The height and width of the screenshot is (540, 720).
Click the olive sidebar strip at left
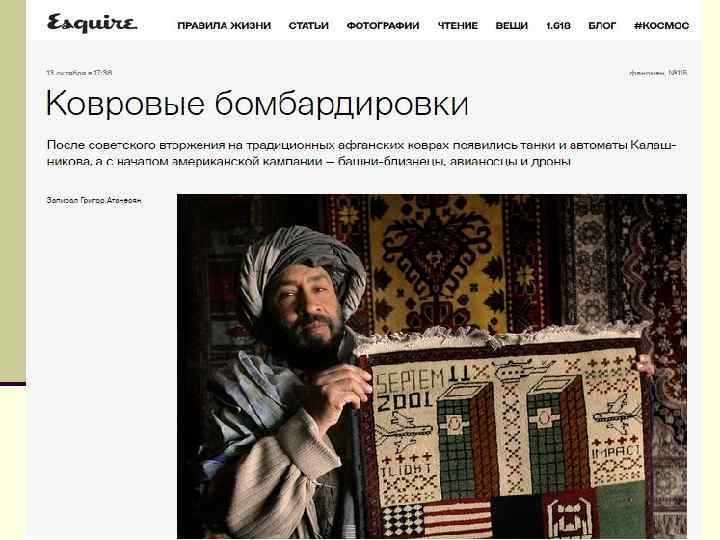click(x=13, y=191)
